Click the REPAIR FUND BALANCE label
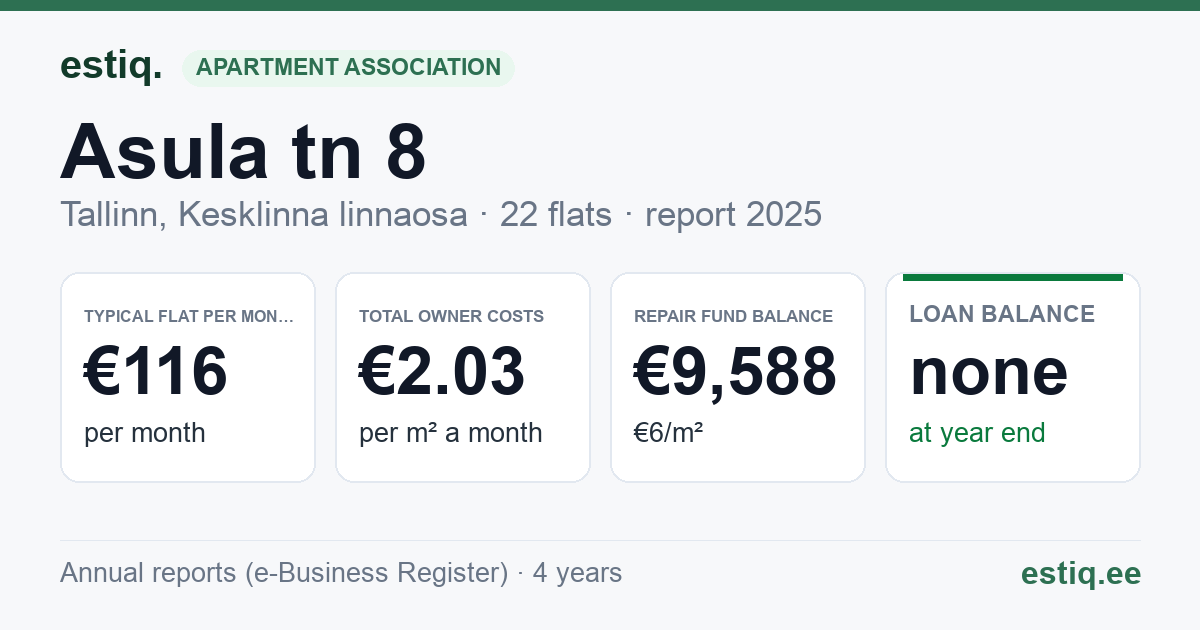The height and width of the screenshot is (630, 1200). 734,316
